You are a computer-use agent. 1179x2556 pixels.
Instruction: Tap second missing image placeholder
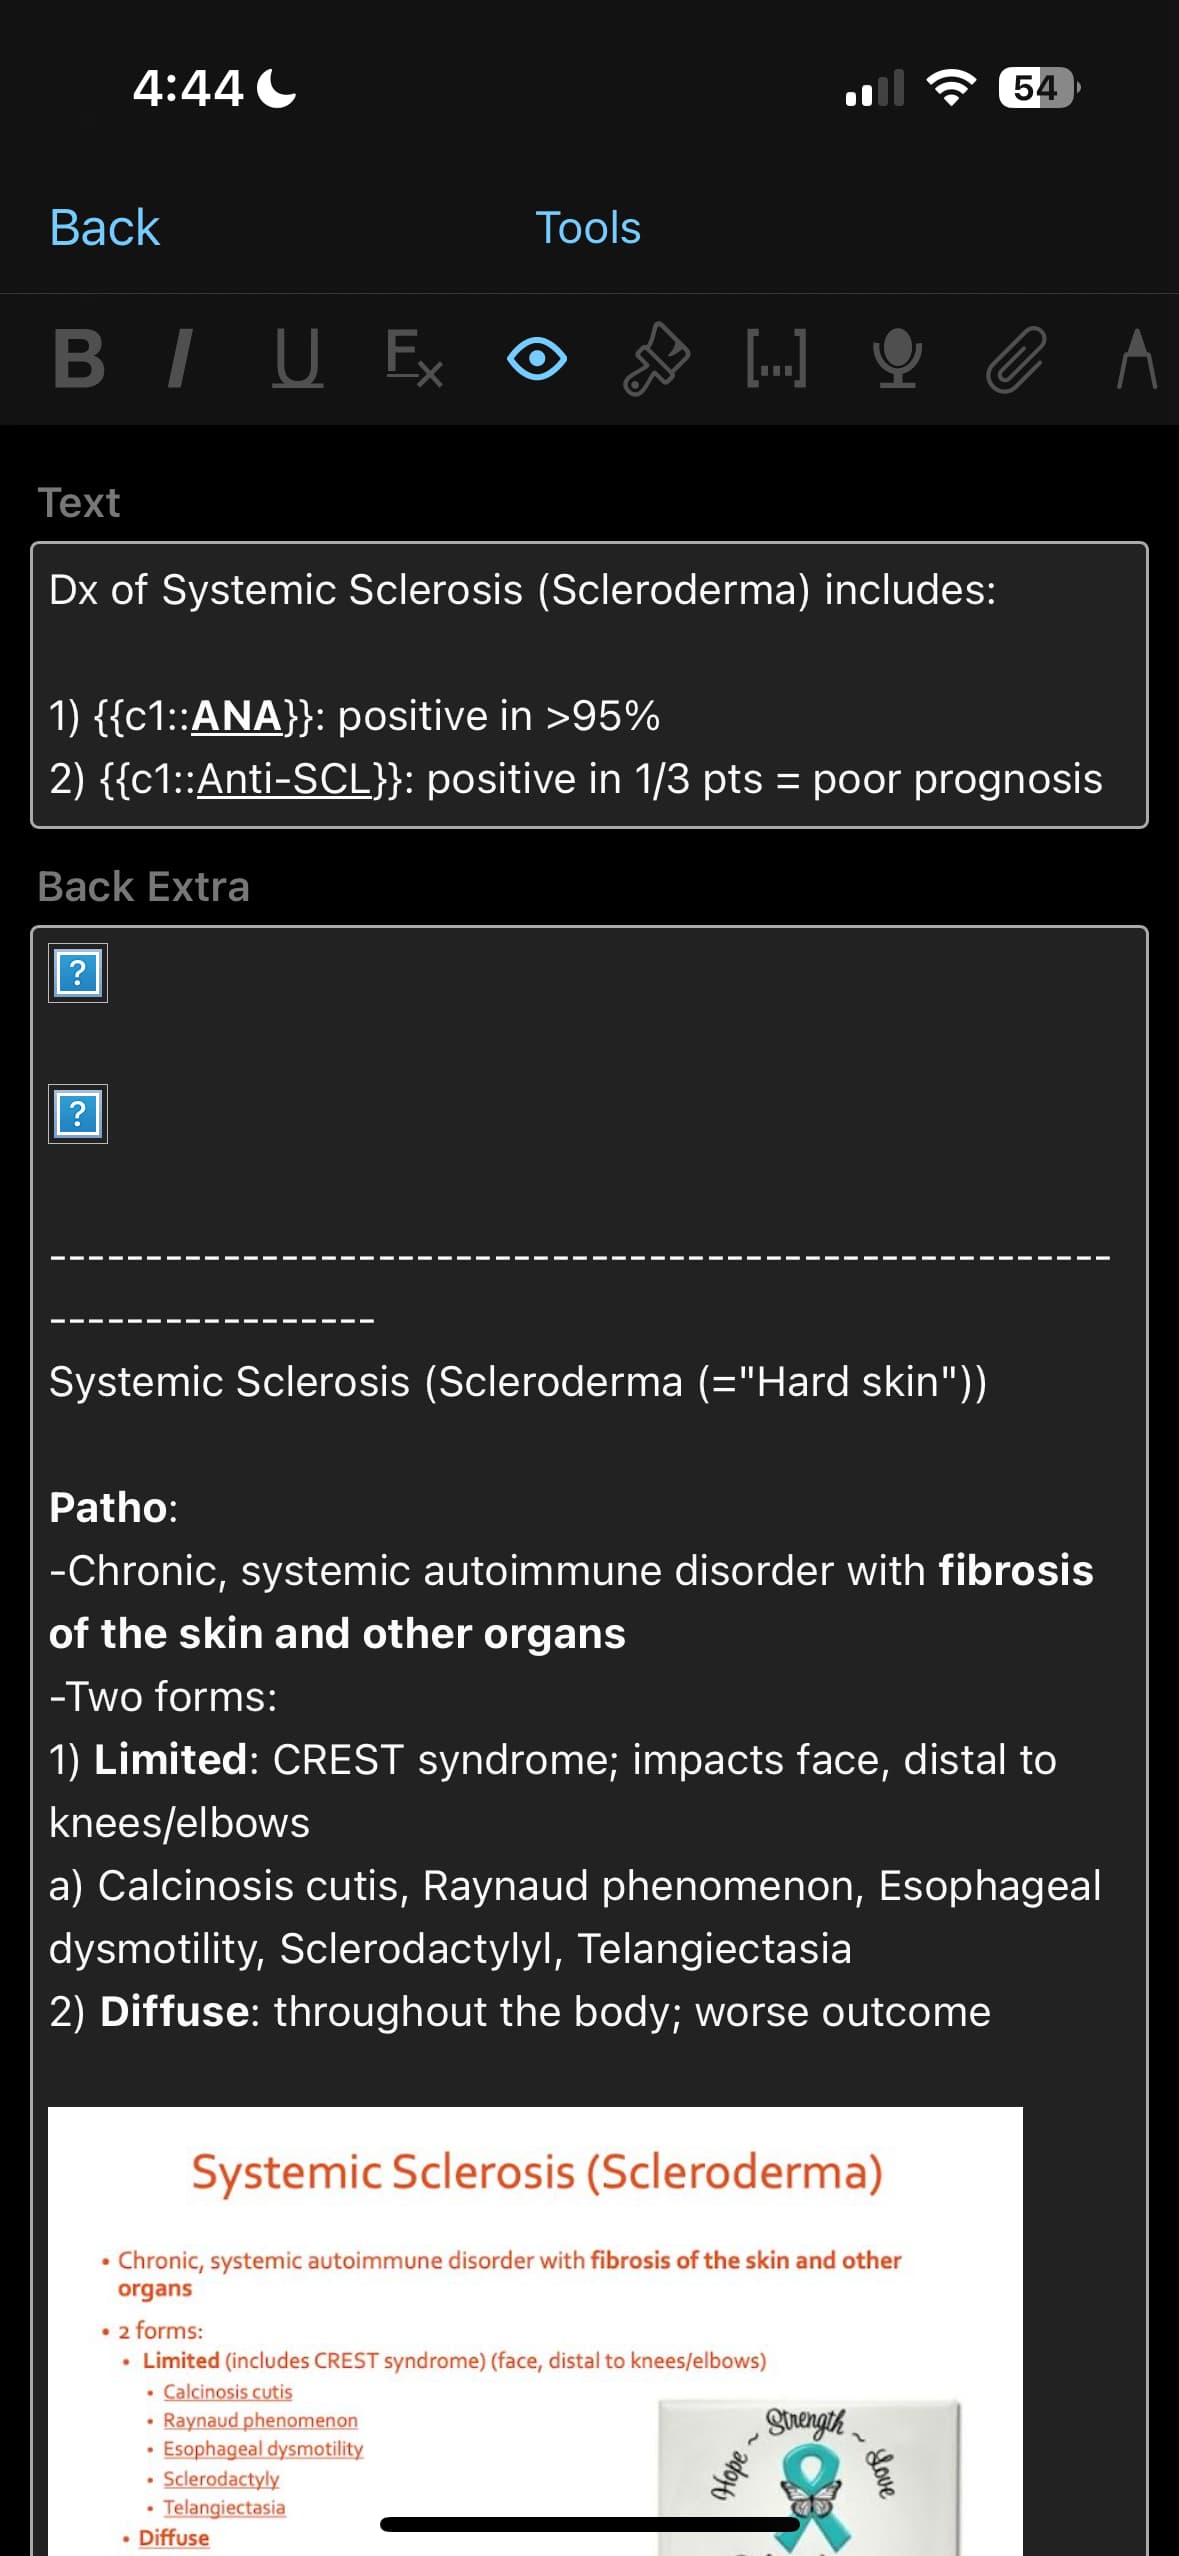coord(78,1114)
